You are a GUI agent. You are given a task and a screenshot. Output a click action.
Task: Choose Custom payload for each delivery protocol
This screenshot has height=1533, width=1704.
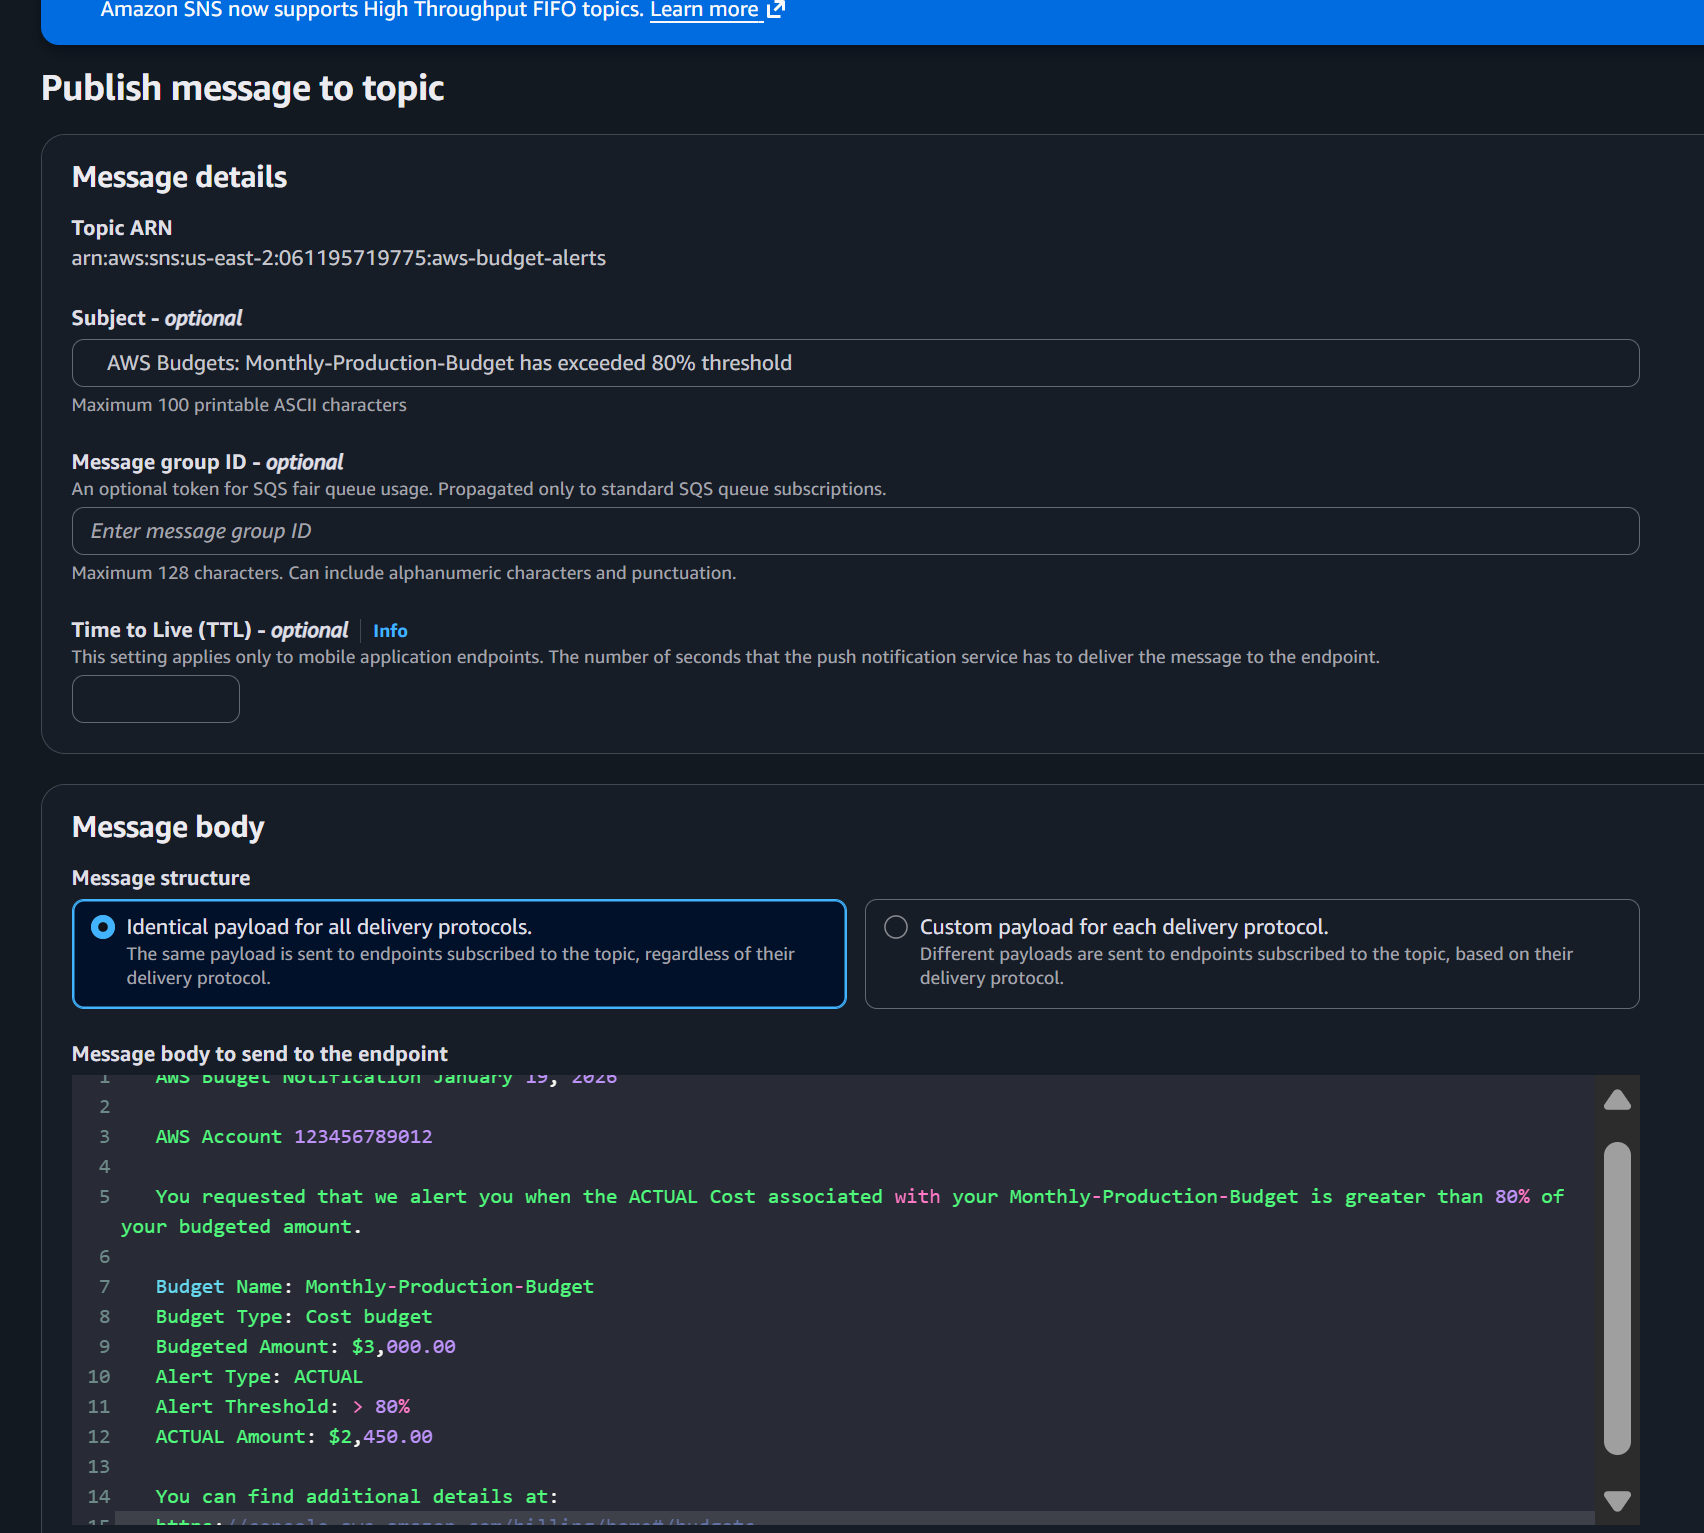(896, 927)
